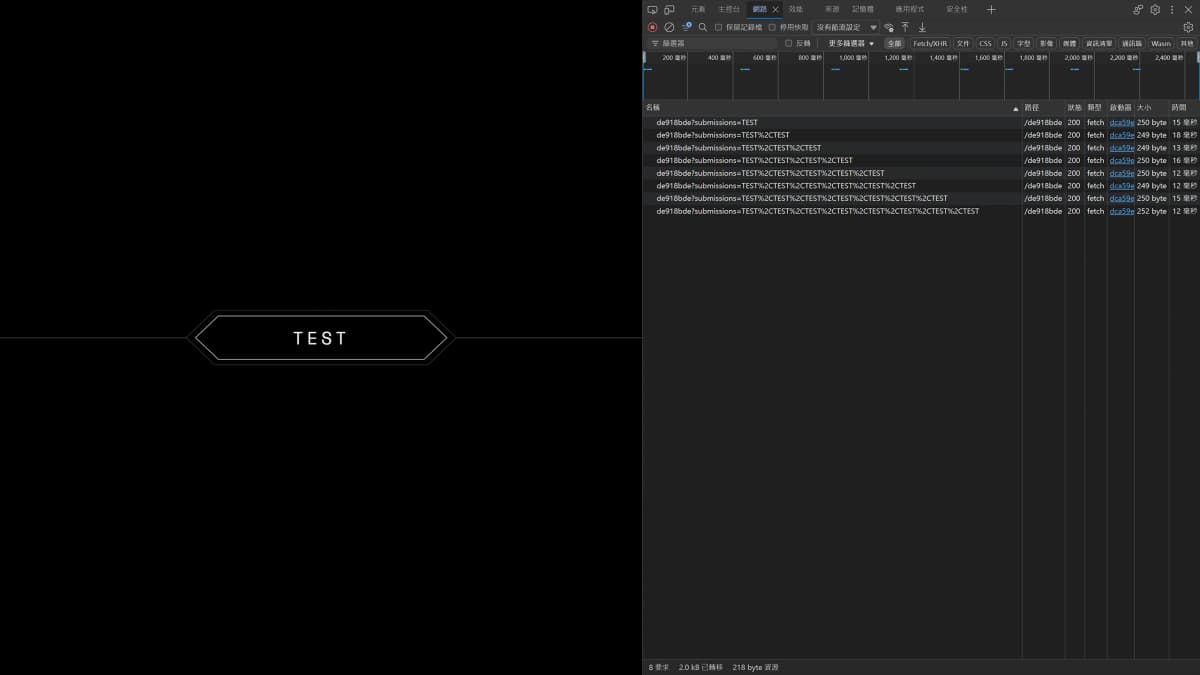Viewport: 1200px width, 675px height.
Task: Click the 篩選器 filter input field
Action: tap(712, 43)
